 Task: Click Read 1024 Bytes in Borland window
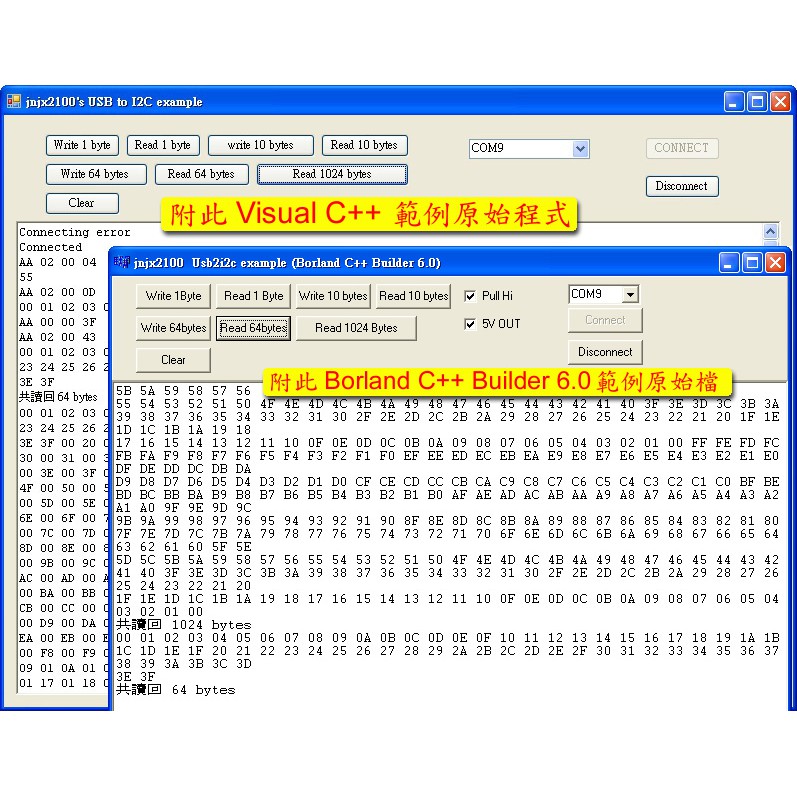356,328
